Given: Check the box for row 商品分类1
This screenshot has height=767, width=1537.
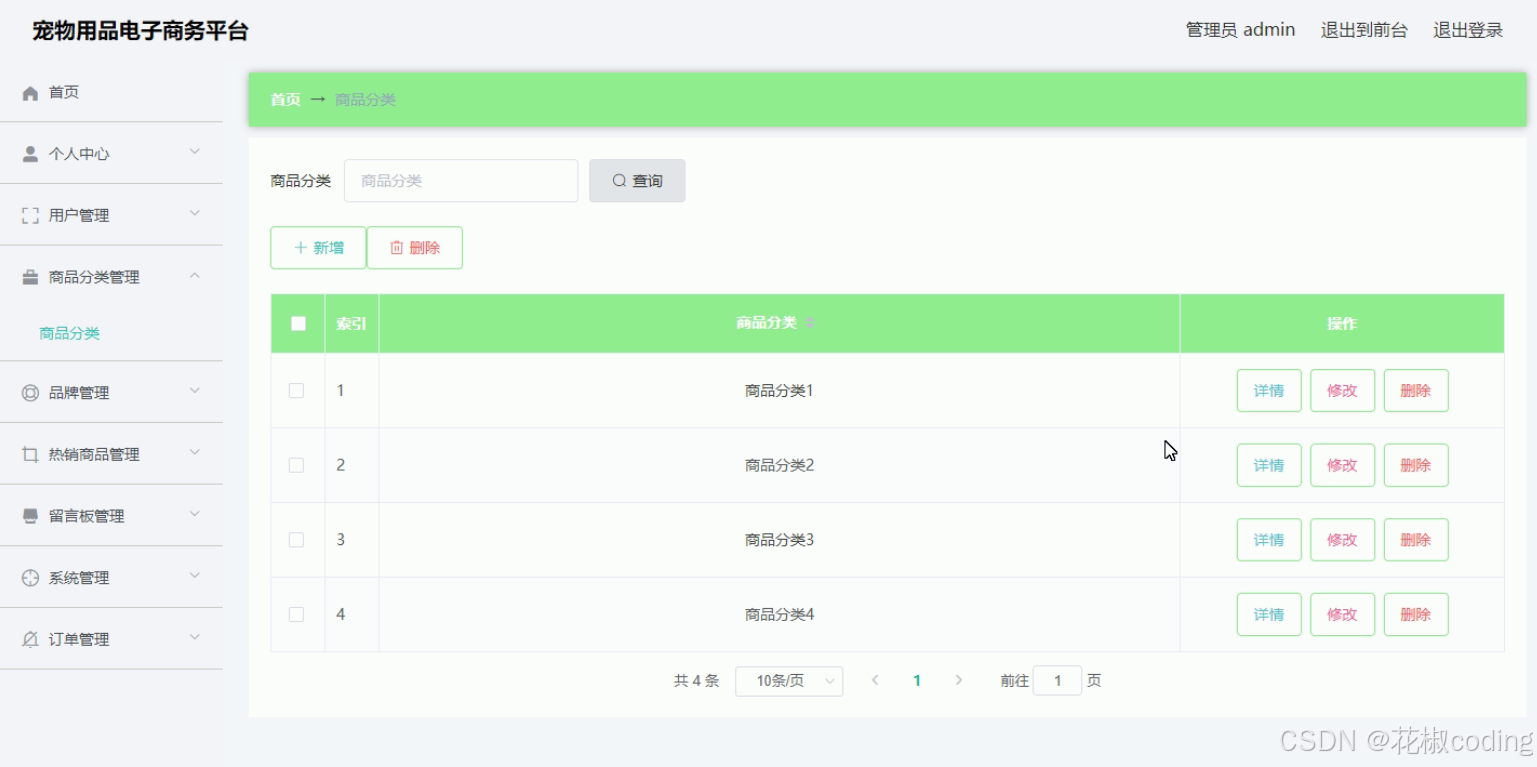Looking at the screenshot, I should click(x=296, y=391).
